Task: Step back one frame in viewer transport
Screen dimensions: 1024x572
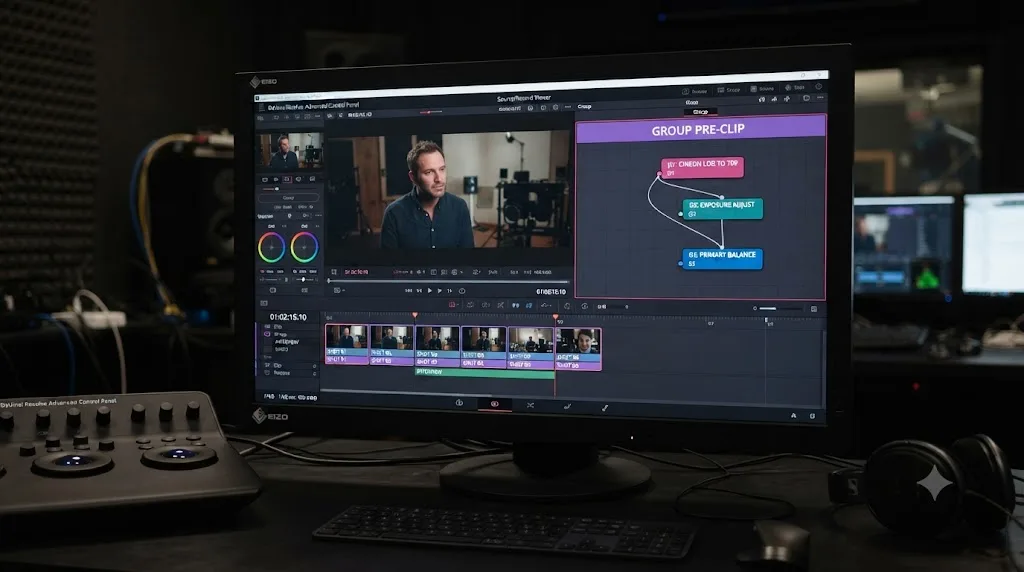Action: coord(419,291)
